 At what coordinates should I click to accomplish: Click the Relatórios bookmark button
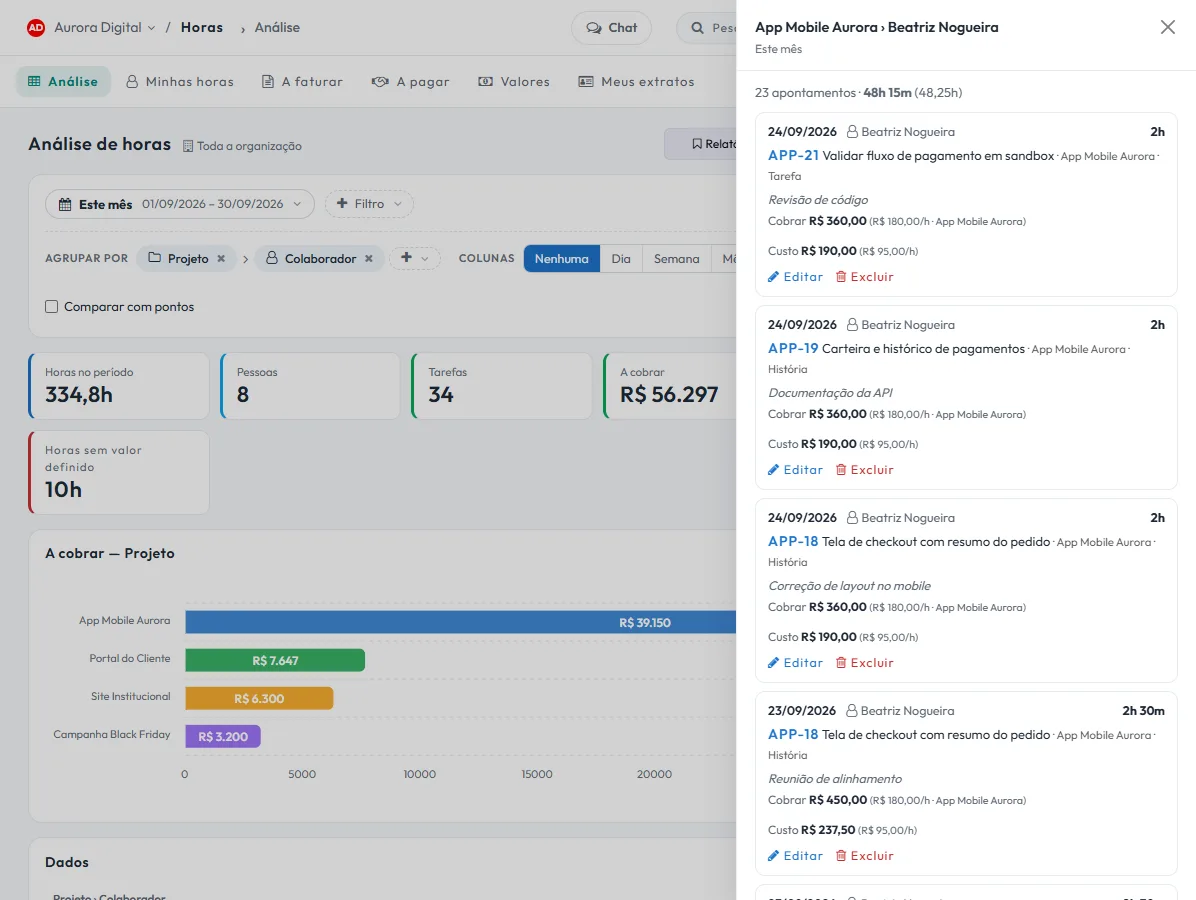[700, 144]
